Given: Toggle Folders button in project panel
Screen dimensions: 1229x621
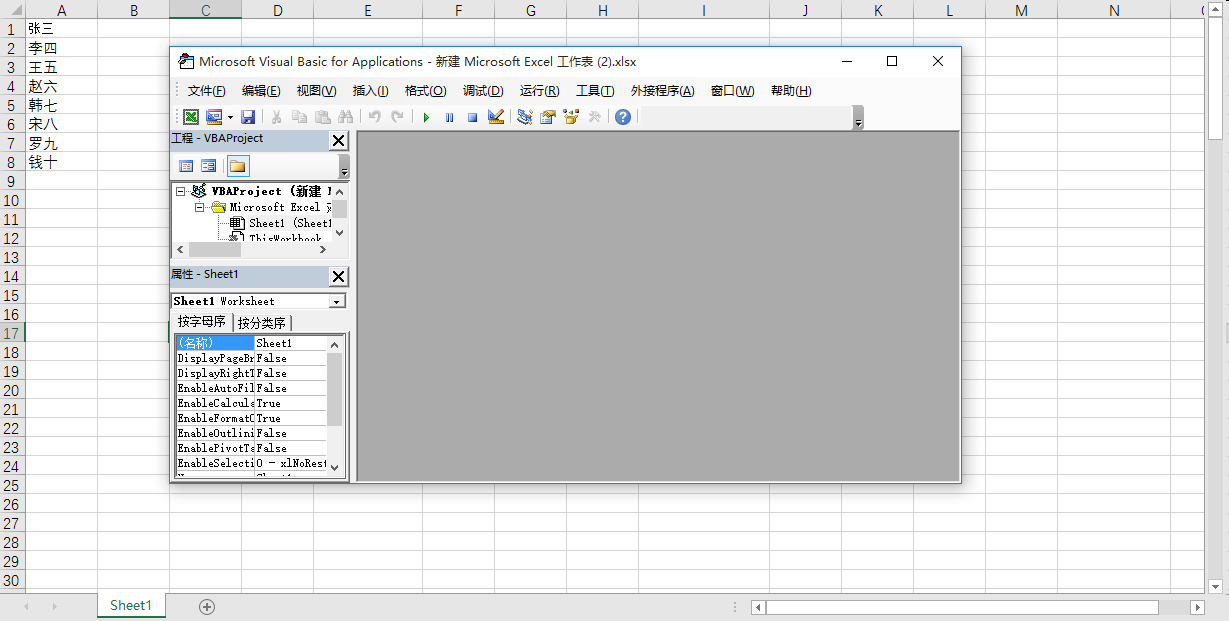Looking at the screenshot, I should [237, 166].
